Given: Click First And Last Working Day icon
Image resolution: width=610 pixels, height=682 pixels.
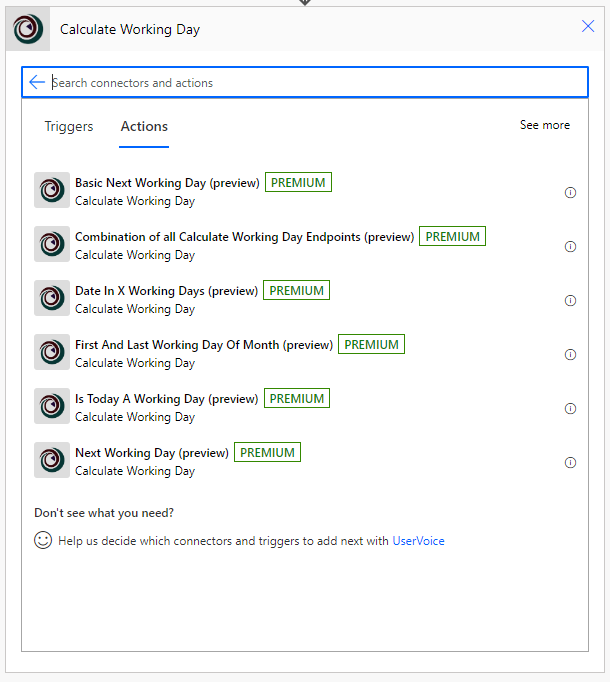Looking at the screenshot, I should pyautogui.click(x=52, y=352).
